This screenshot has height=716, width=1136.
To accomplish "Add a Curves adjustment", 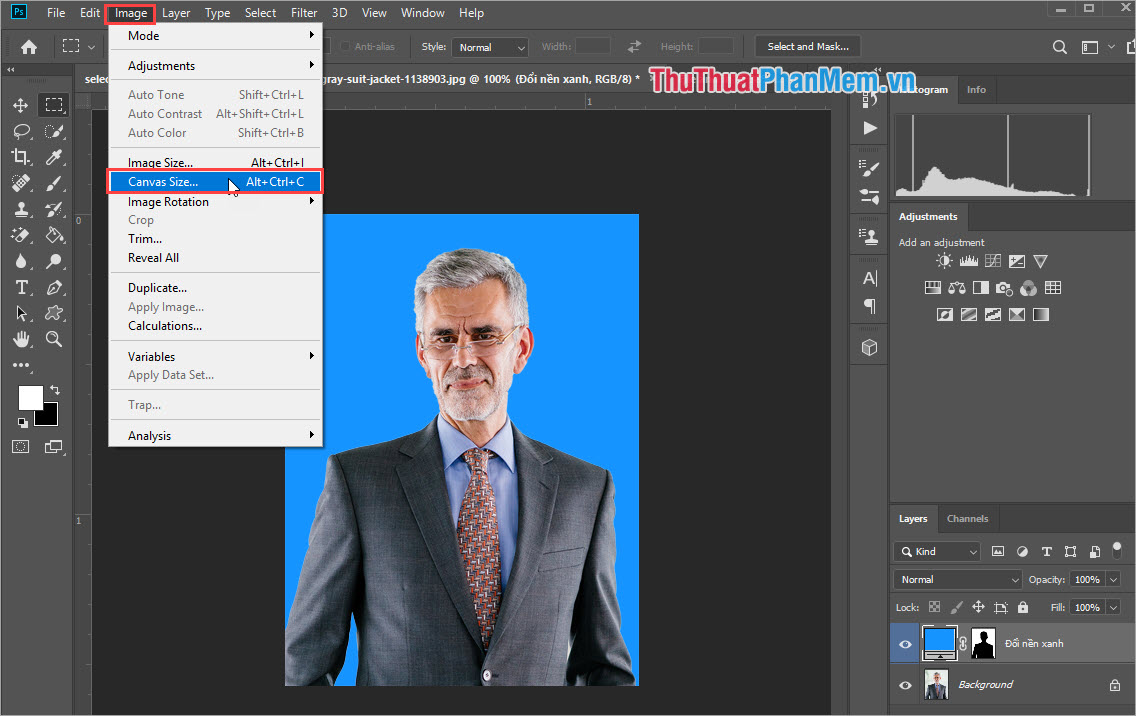I will point(992,260).
